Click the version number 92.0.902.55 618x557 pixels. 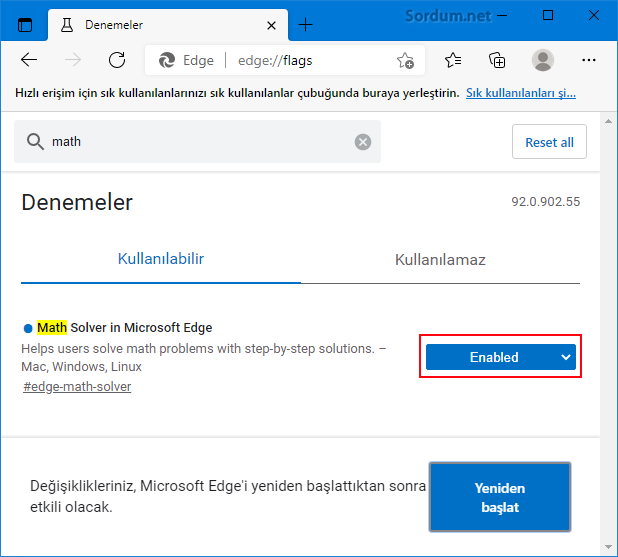click(x=545, y=202)
